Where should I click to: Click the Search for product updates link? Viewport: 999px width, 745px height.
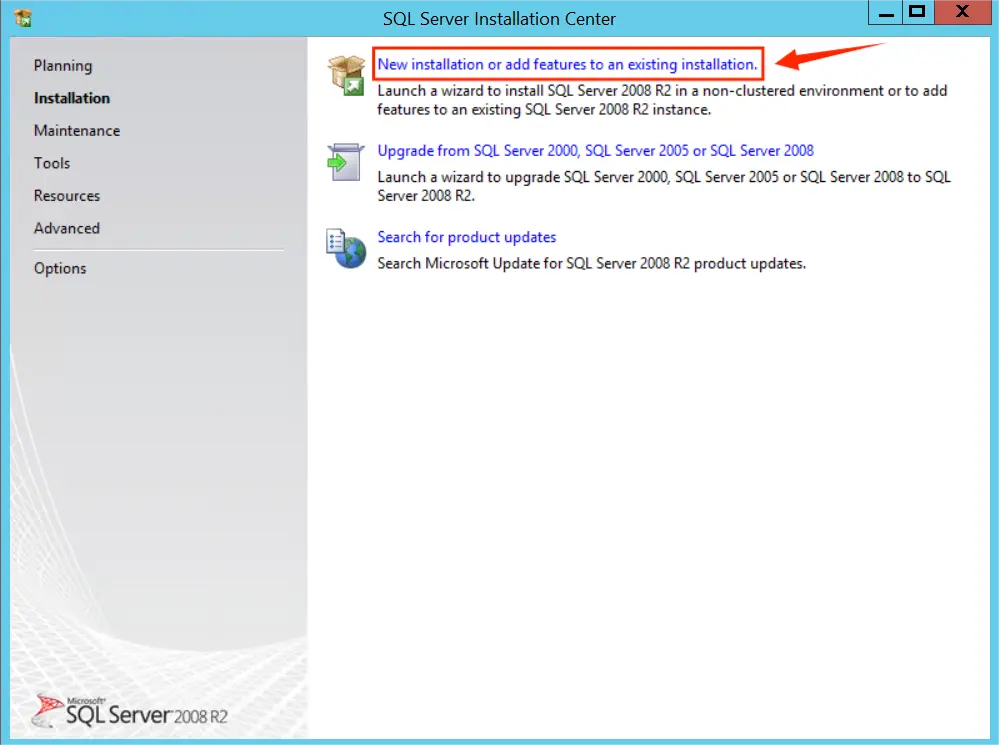point(467,237)
